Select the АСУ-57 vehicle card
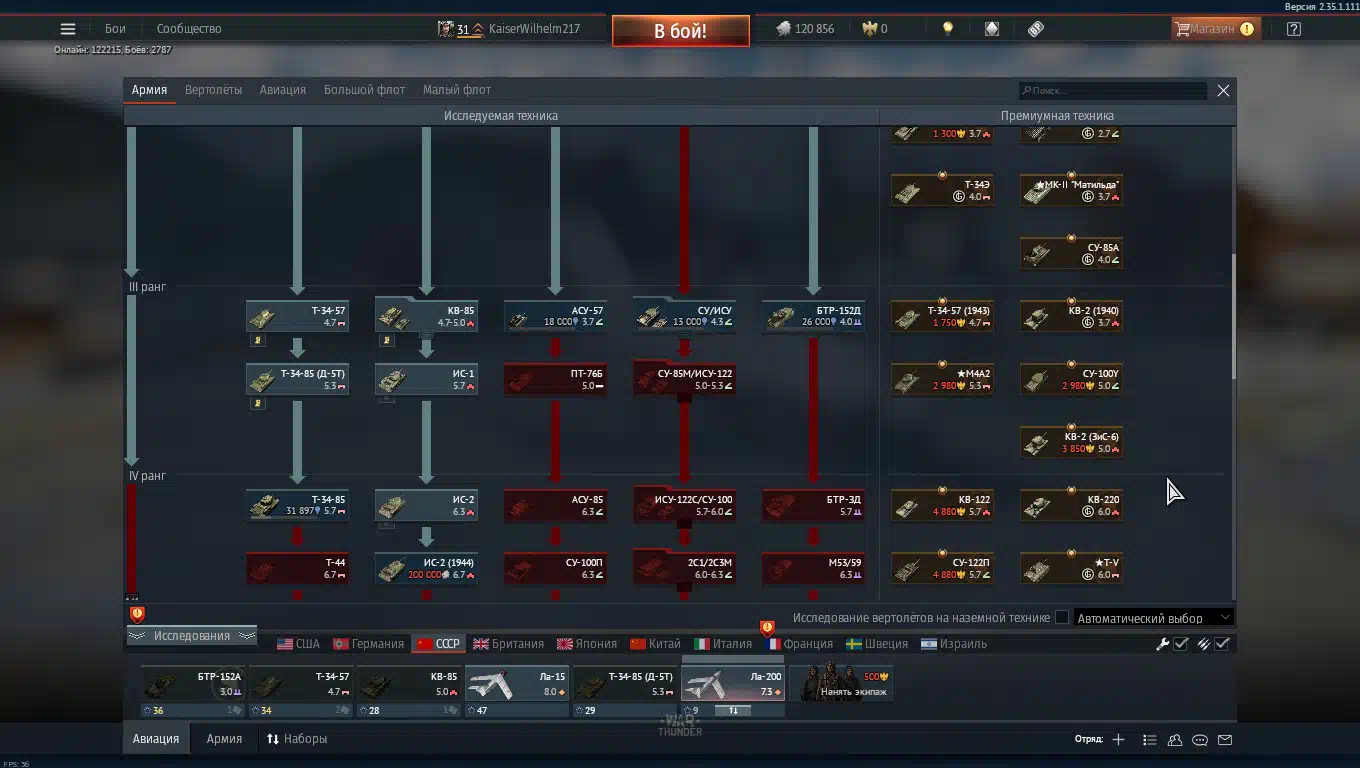Image resolution: width=1360 pixels, height=768 pixels. [x=556, y=316]
